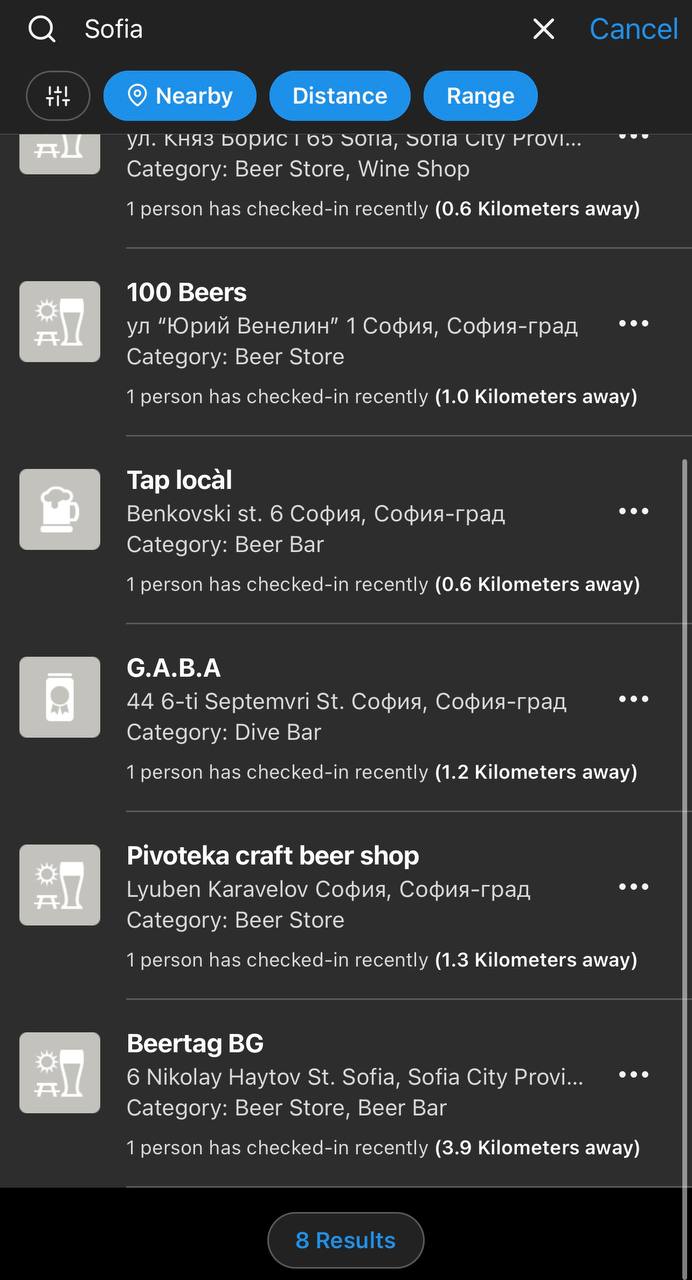692x1280 pixels.
Task: Cancel the venue search
Action: point(633,30)
